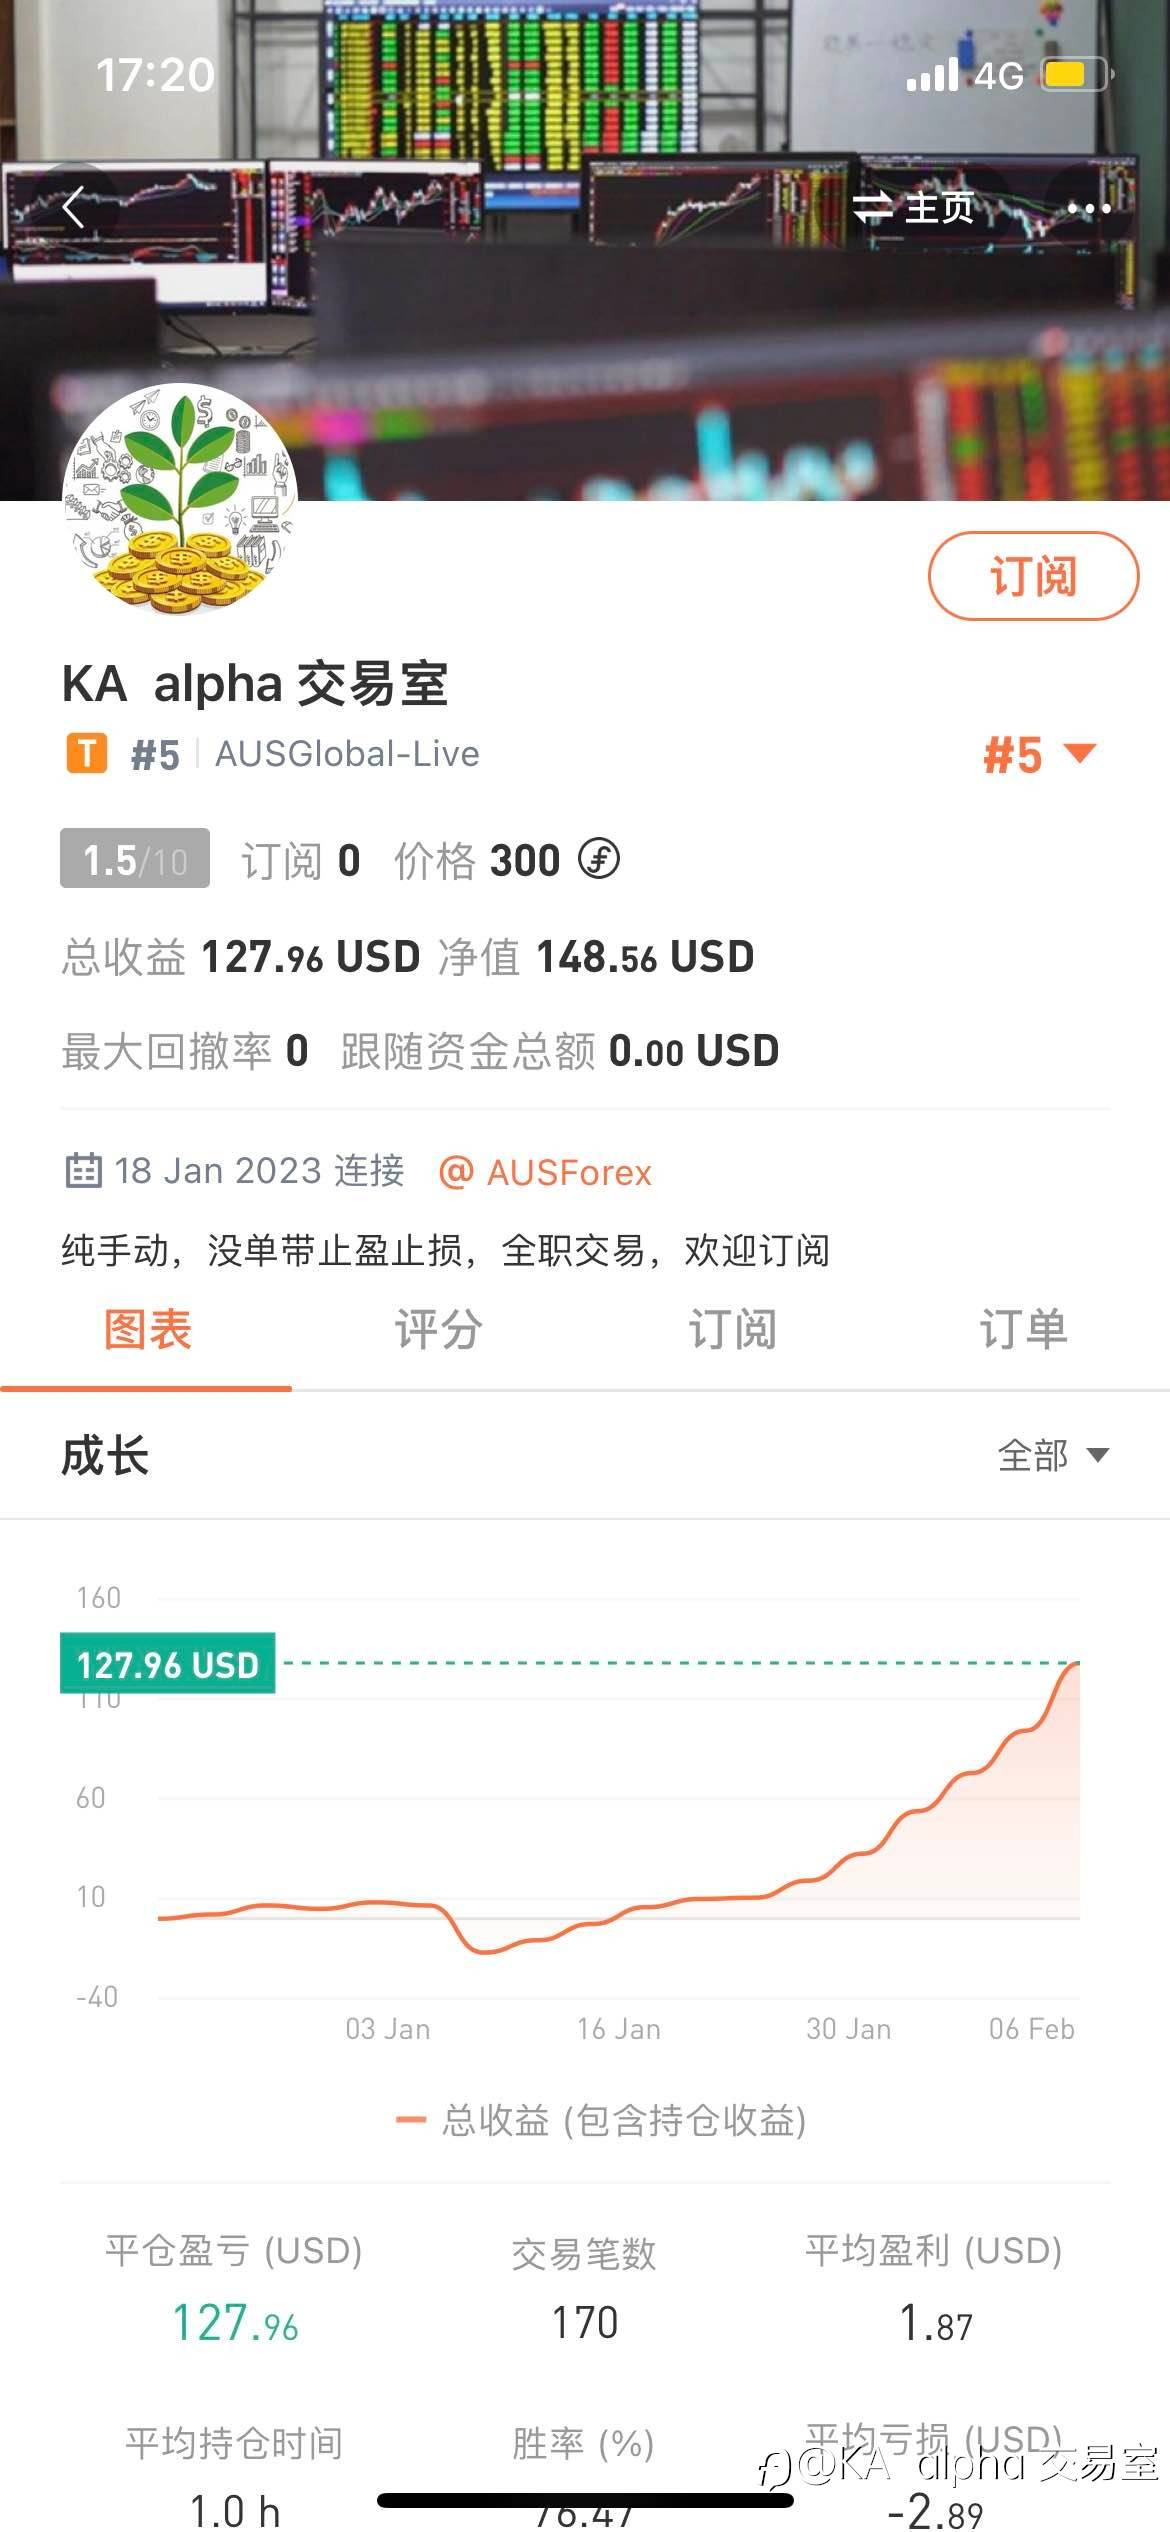Expand the #5 account dropdown
1170x2532 pixels.
(1040, 754)
